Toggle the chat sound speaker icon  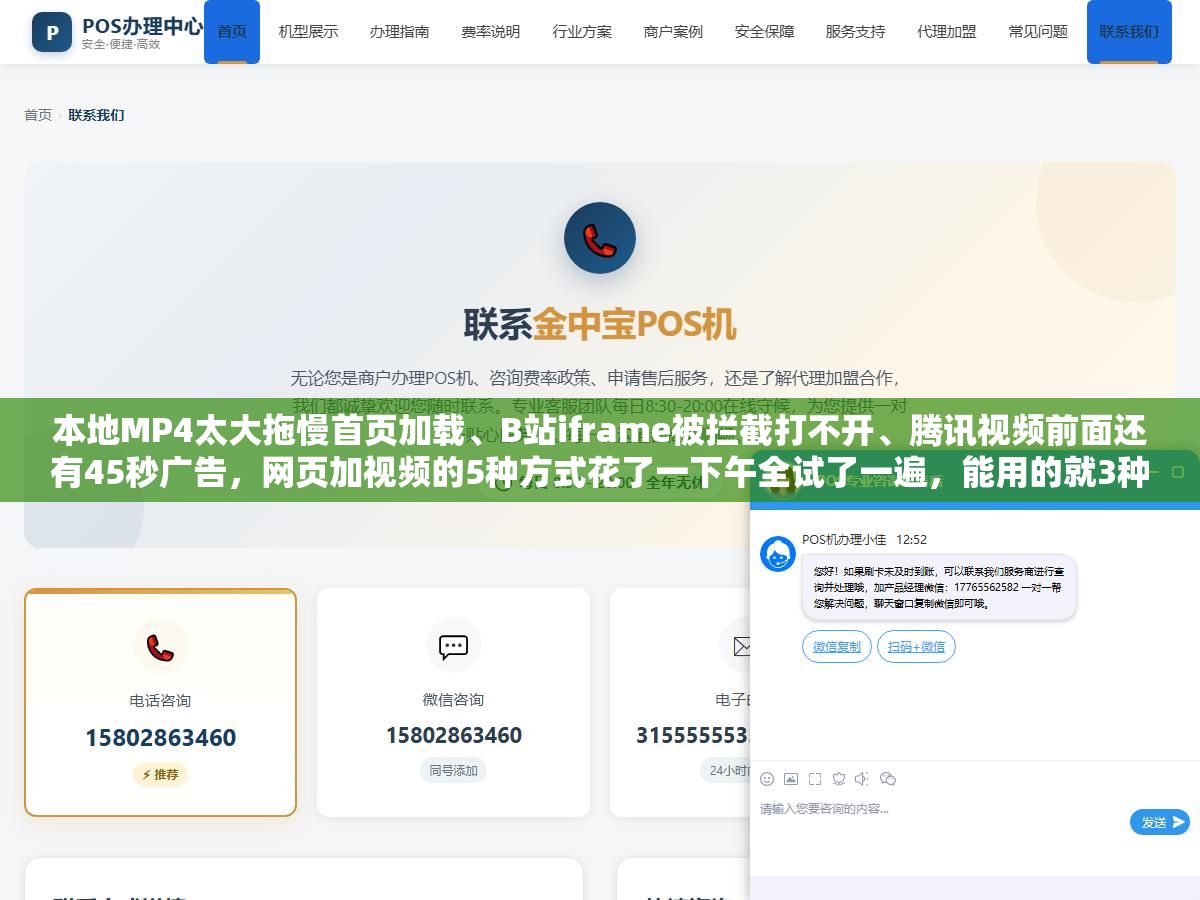tap(862, 779)
